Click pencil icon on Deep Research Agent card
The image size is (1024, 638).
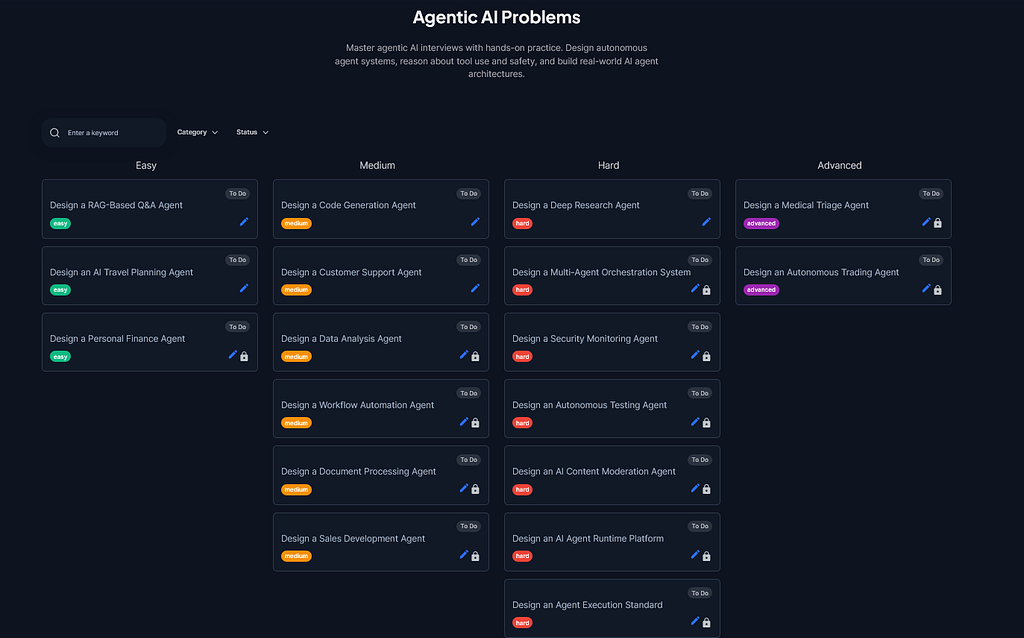[x=706, y=222]
